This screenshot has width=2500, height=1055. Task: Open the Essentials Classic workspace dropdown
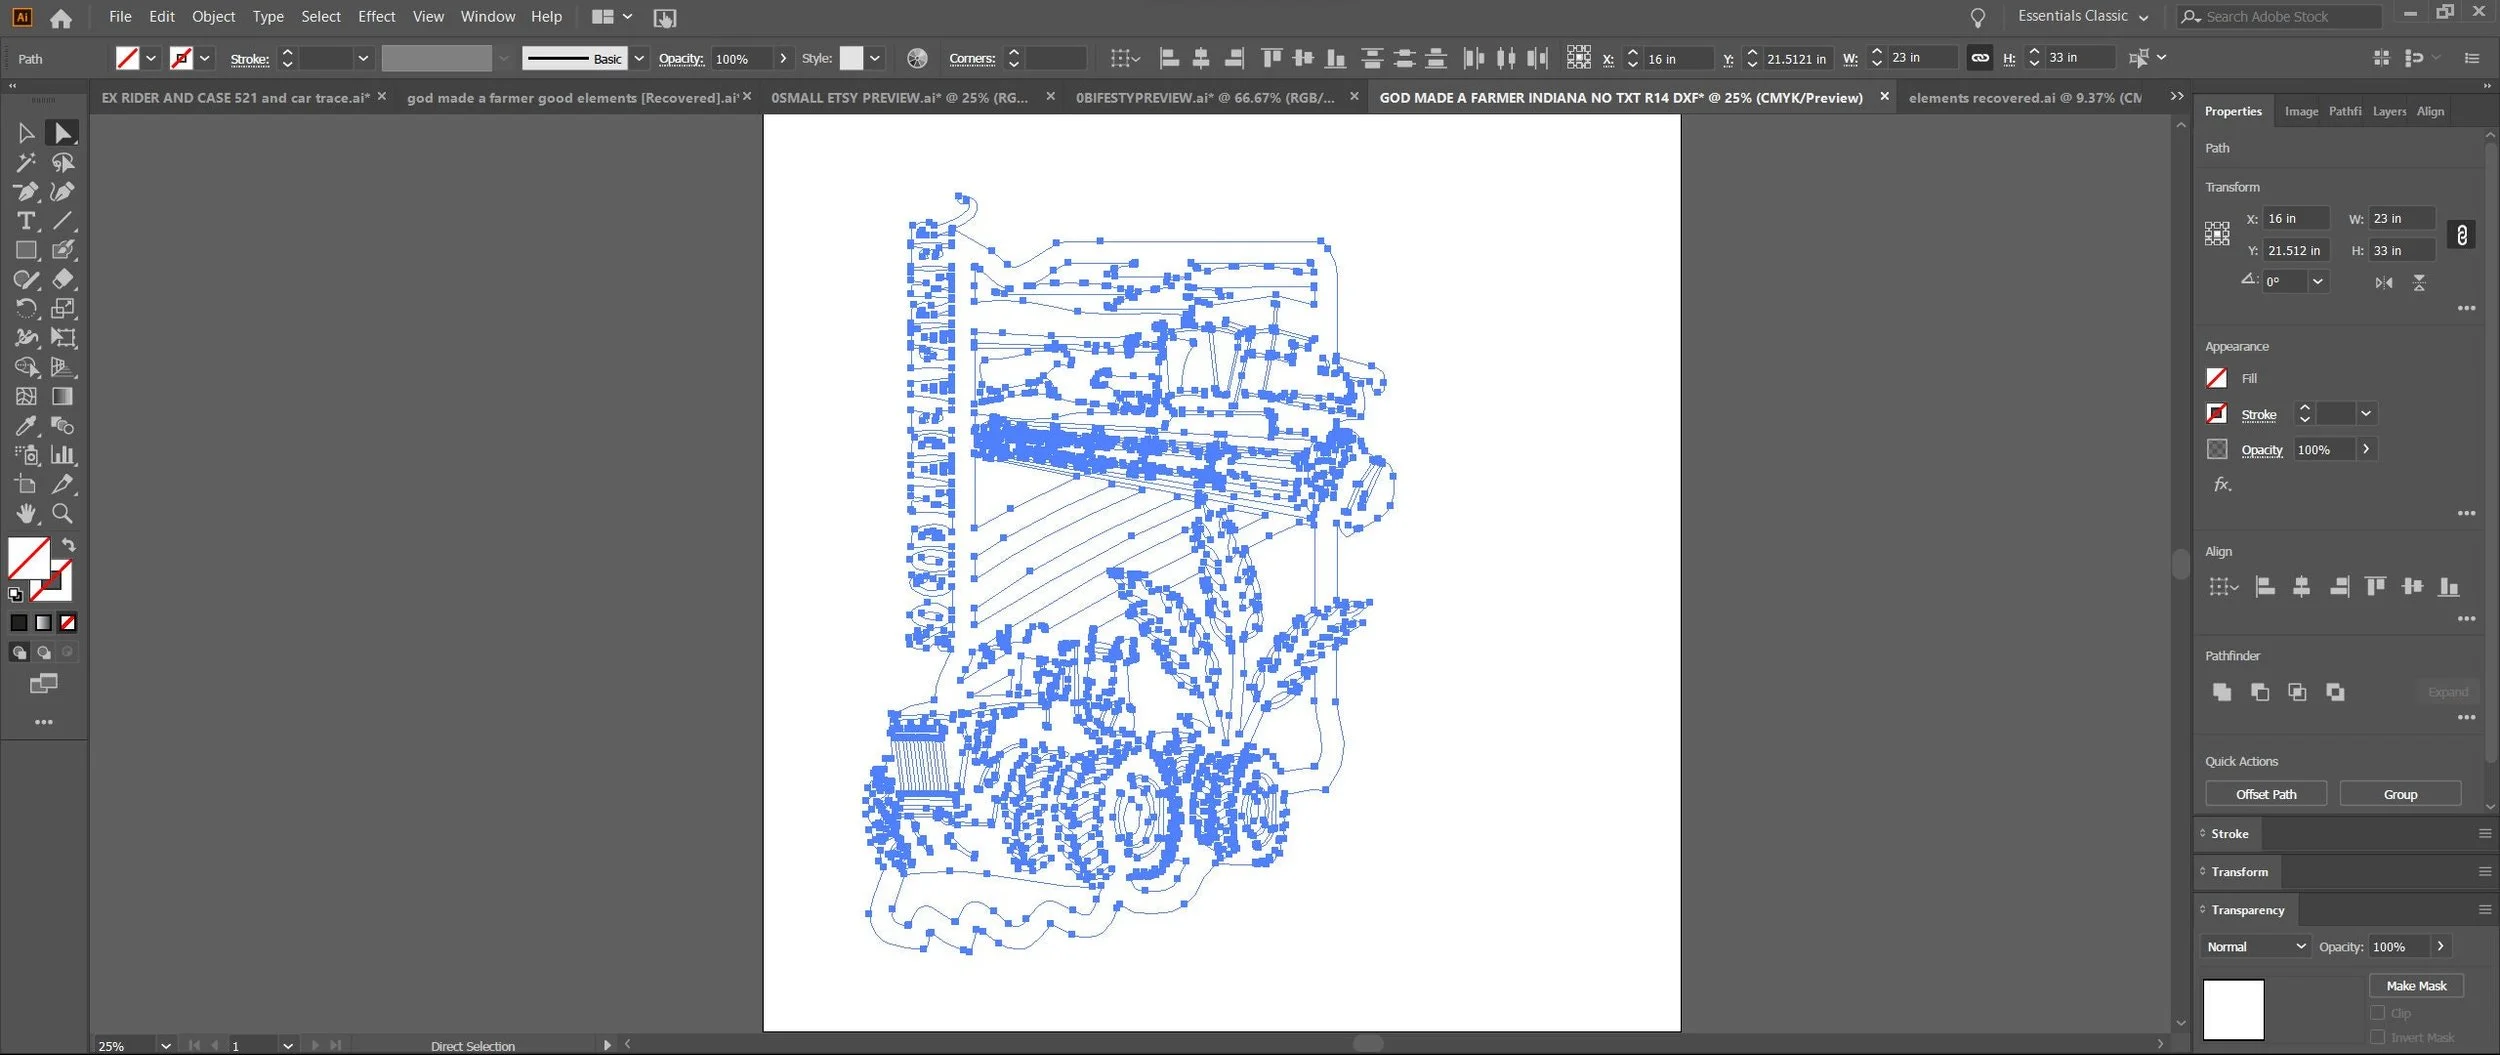[x=2083, y=16]
